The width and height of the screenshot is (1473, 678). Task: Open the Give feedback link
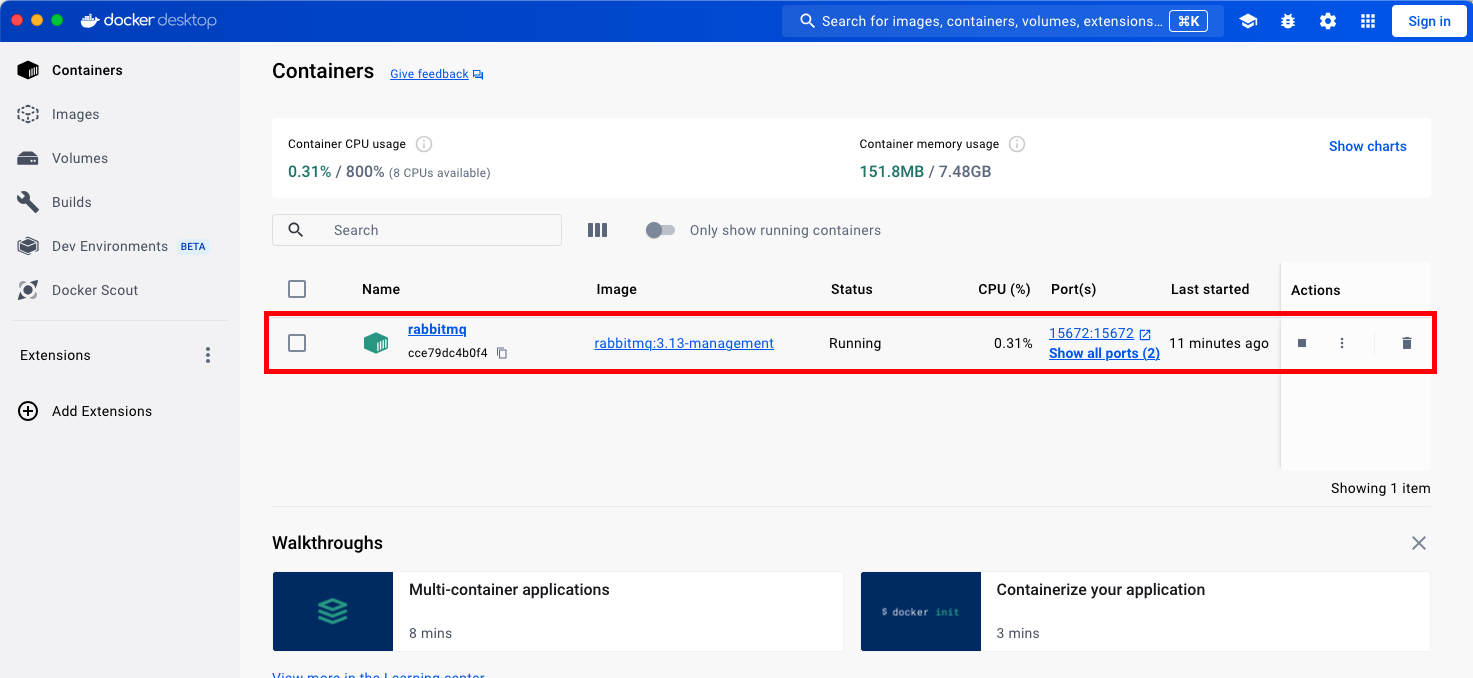click(x=436, y=74)
